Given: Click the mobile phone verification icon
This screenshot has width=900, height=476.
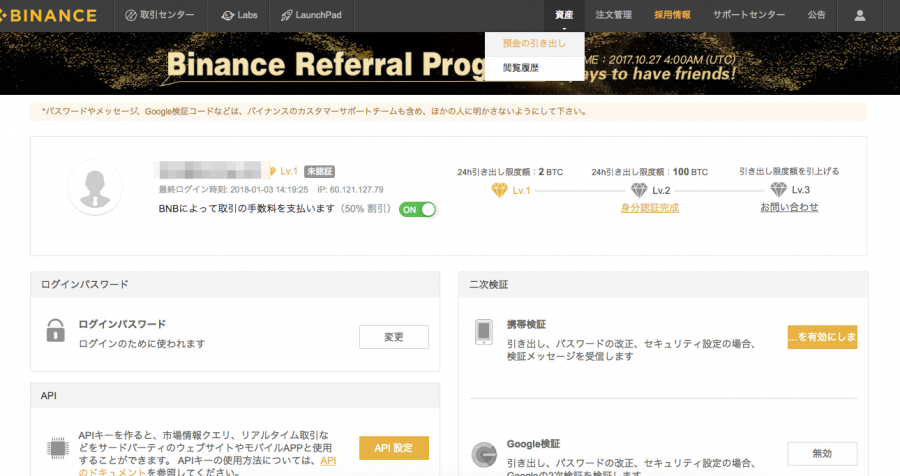Looking at the screenshot, I should tap(484, 332).
